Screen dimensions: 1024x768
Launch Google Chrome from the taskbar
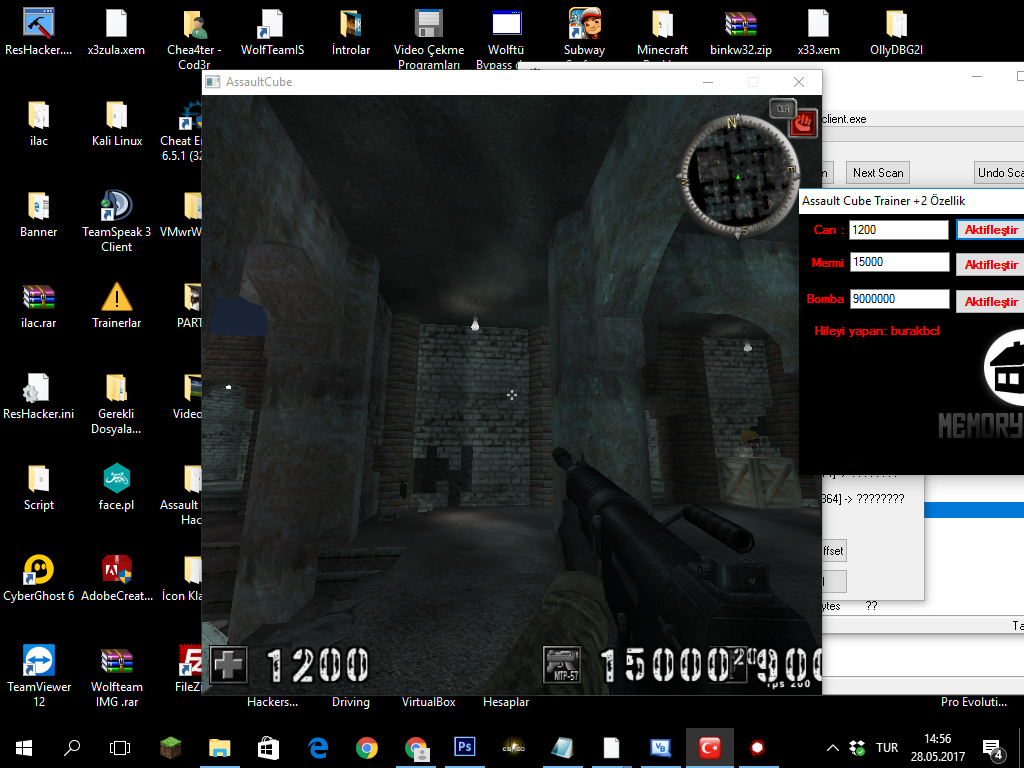tap(366, 748)
